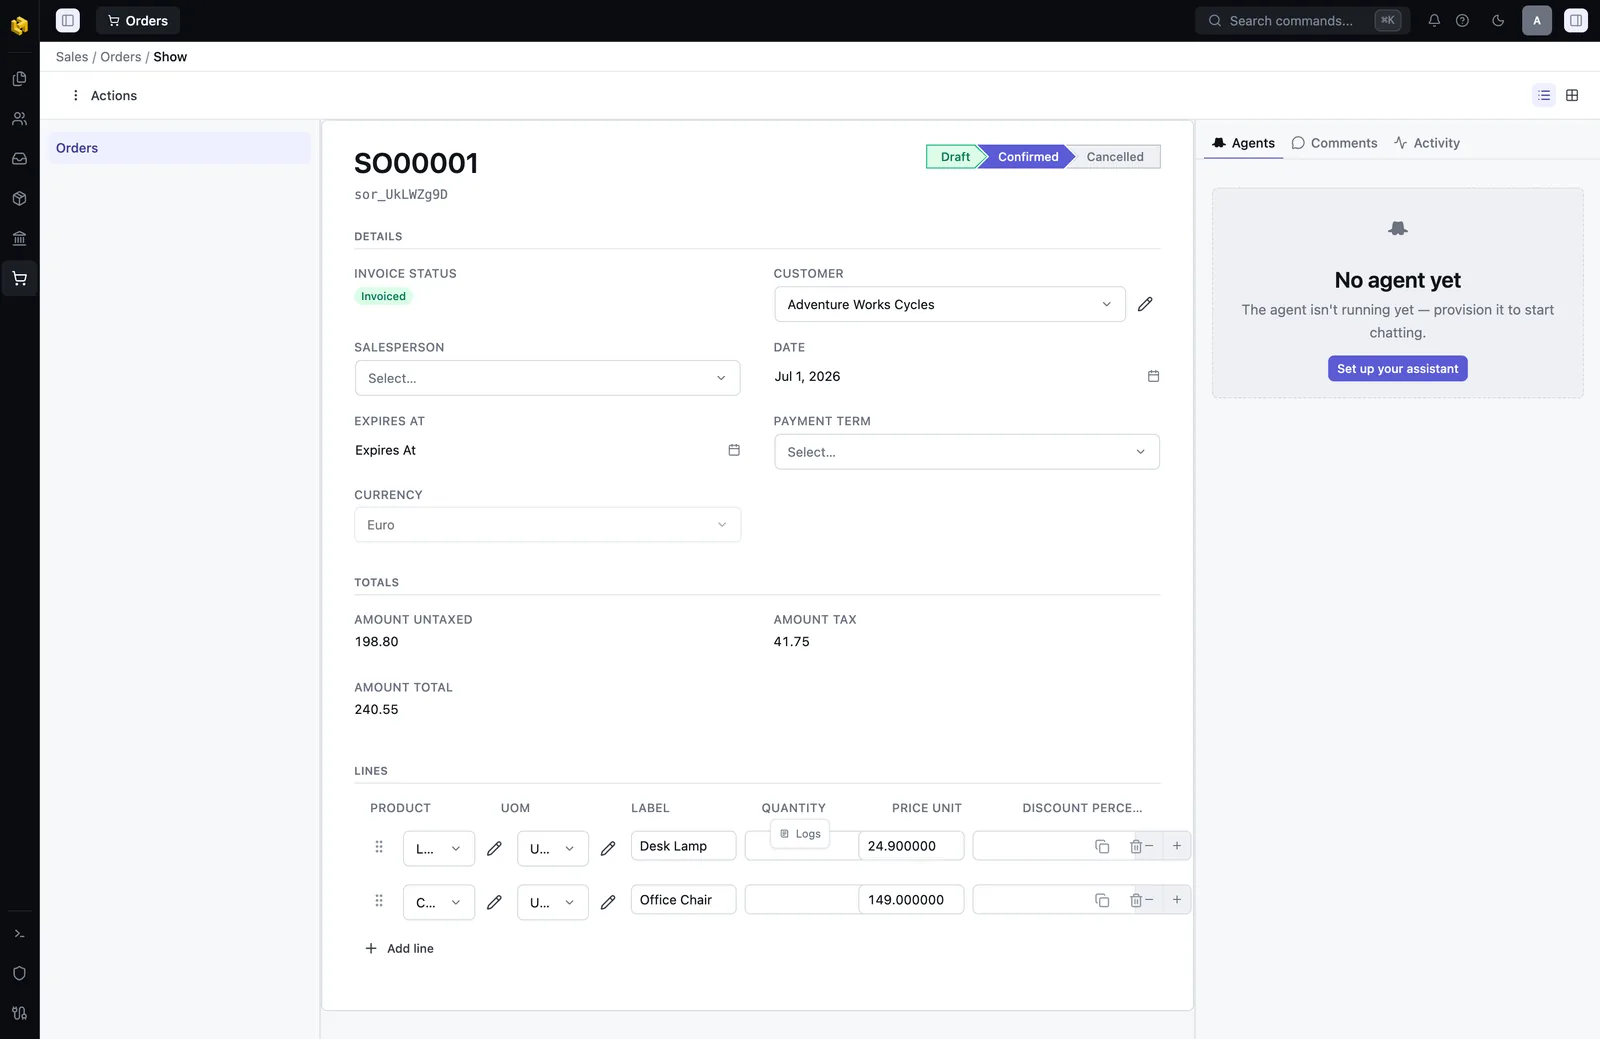This screenshot has height=1039, width=1600.
Task: Edit product pencil on Desk Lamp line
Action: click(494, 849)
